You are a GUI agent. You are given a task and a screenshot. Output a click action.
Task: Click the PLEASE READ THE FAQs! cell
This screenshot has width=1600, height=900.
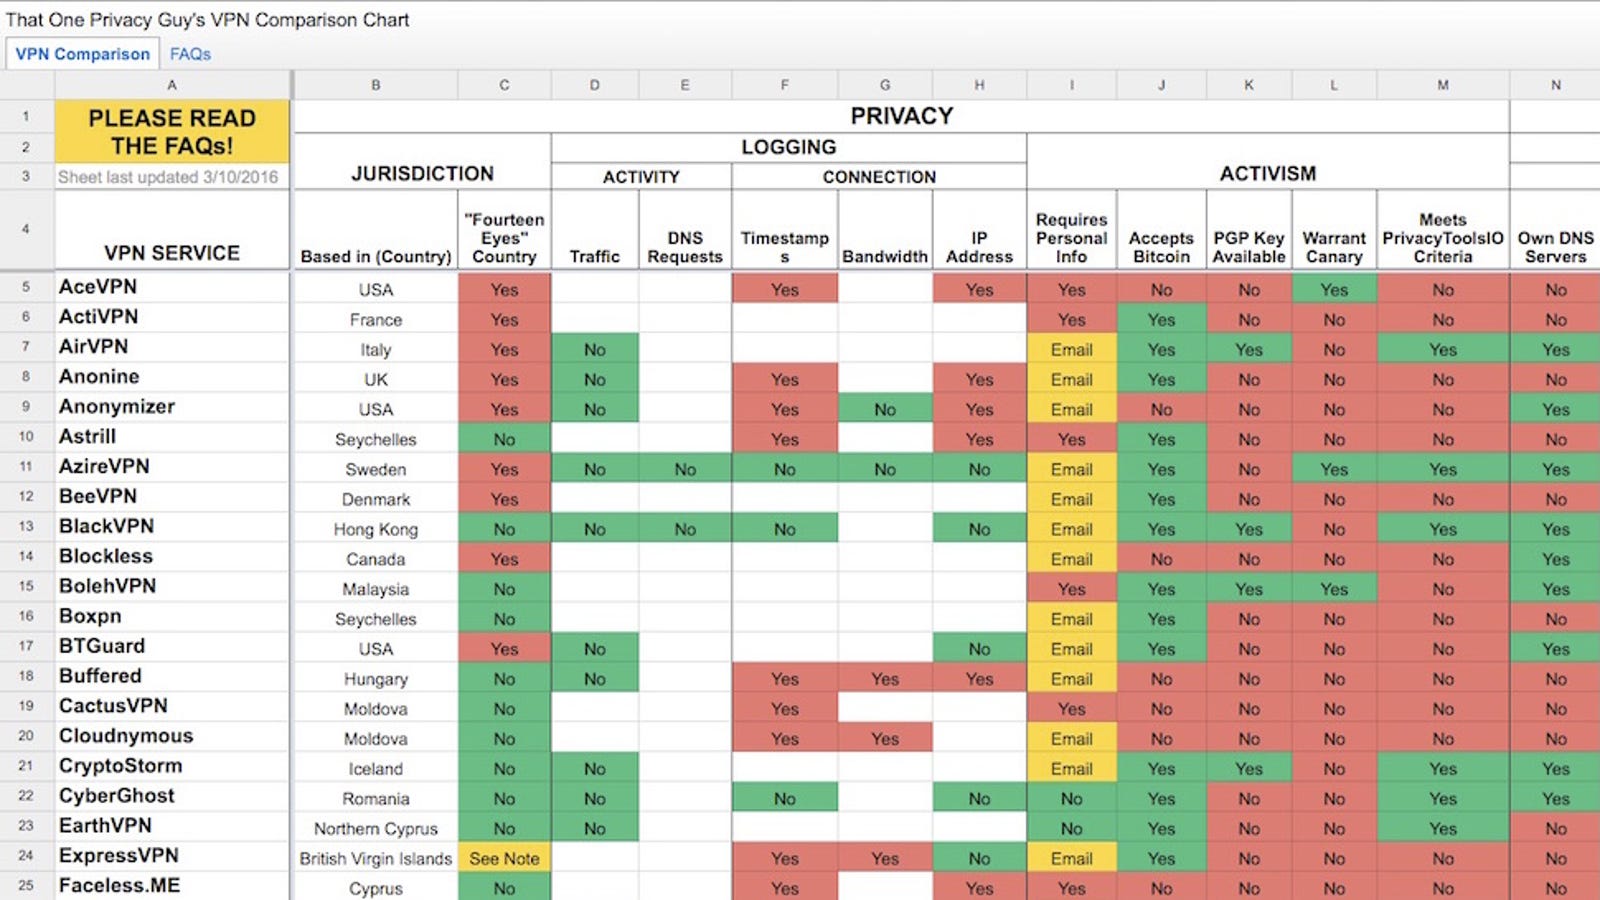tap(172, 131)
